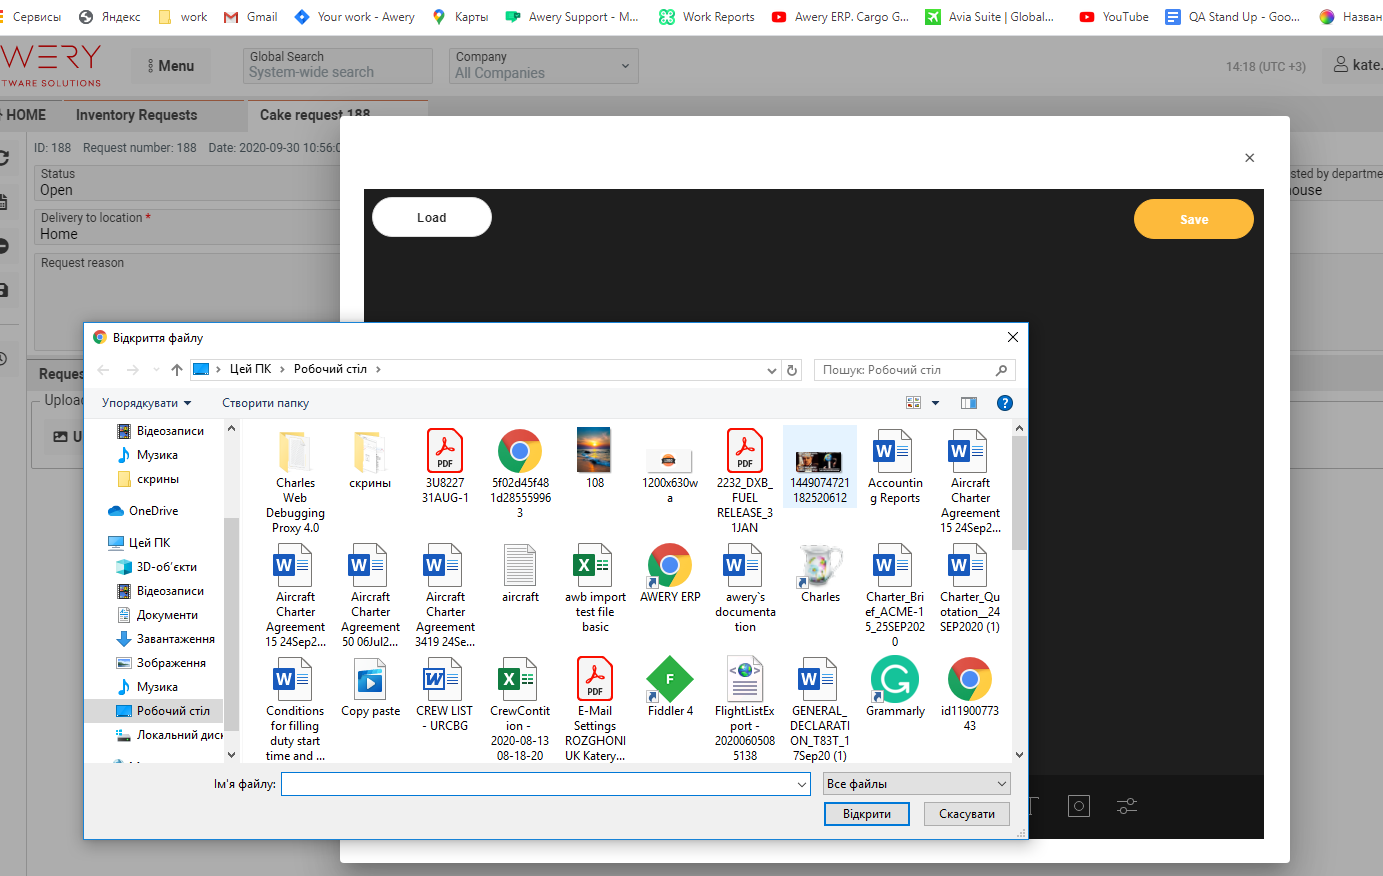Switch to the Inventory Requests tab

click(x=136, y=115)
